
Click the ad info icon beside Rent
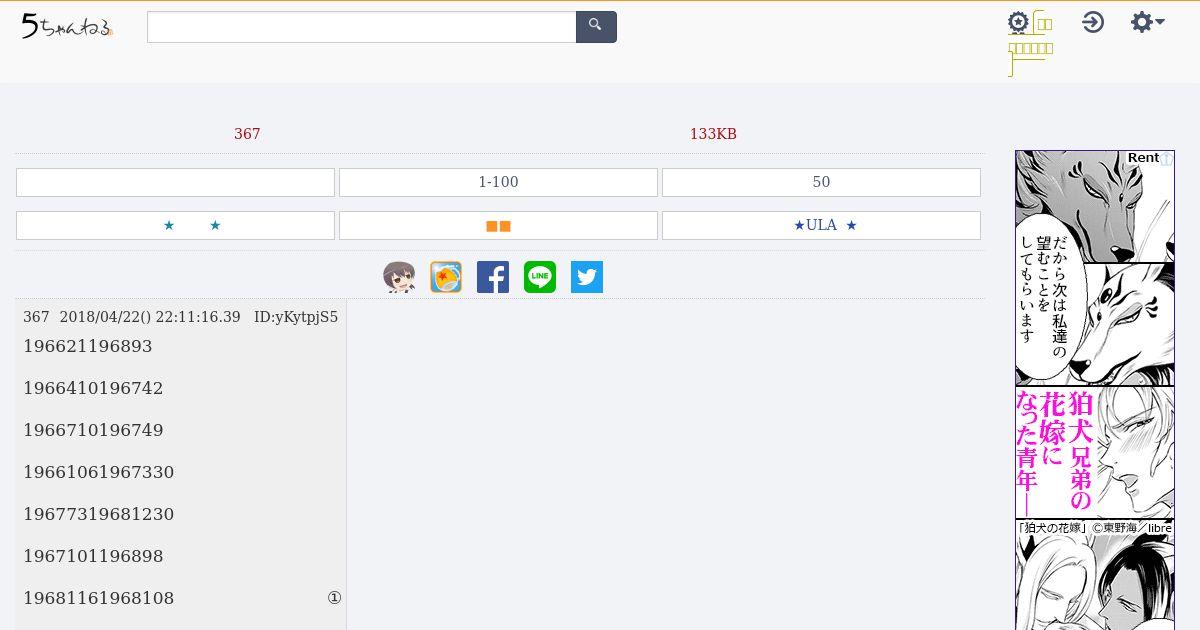pyautogui.click(x=1167, y=158)
